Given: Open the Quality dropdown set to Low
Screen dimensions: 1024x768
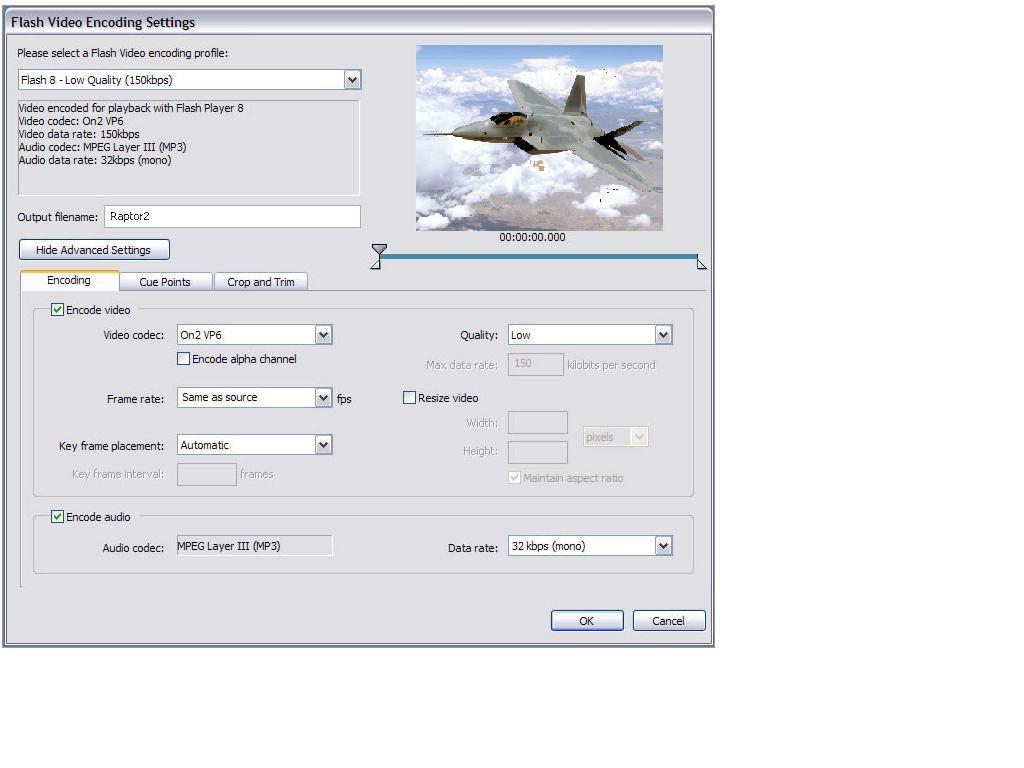Looking at the screenshot, I should (663, 335).
